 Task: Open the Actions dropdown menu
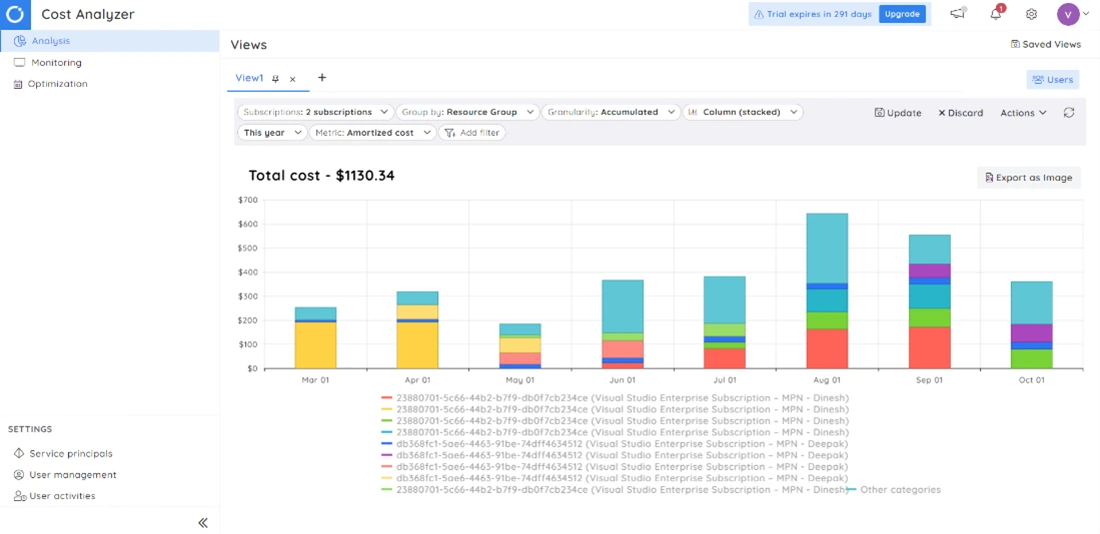click(x=1023, y=113)
